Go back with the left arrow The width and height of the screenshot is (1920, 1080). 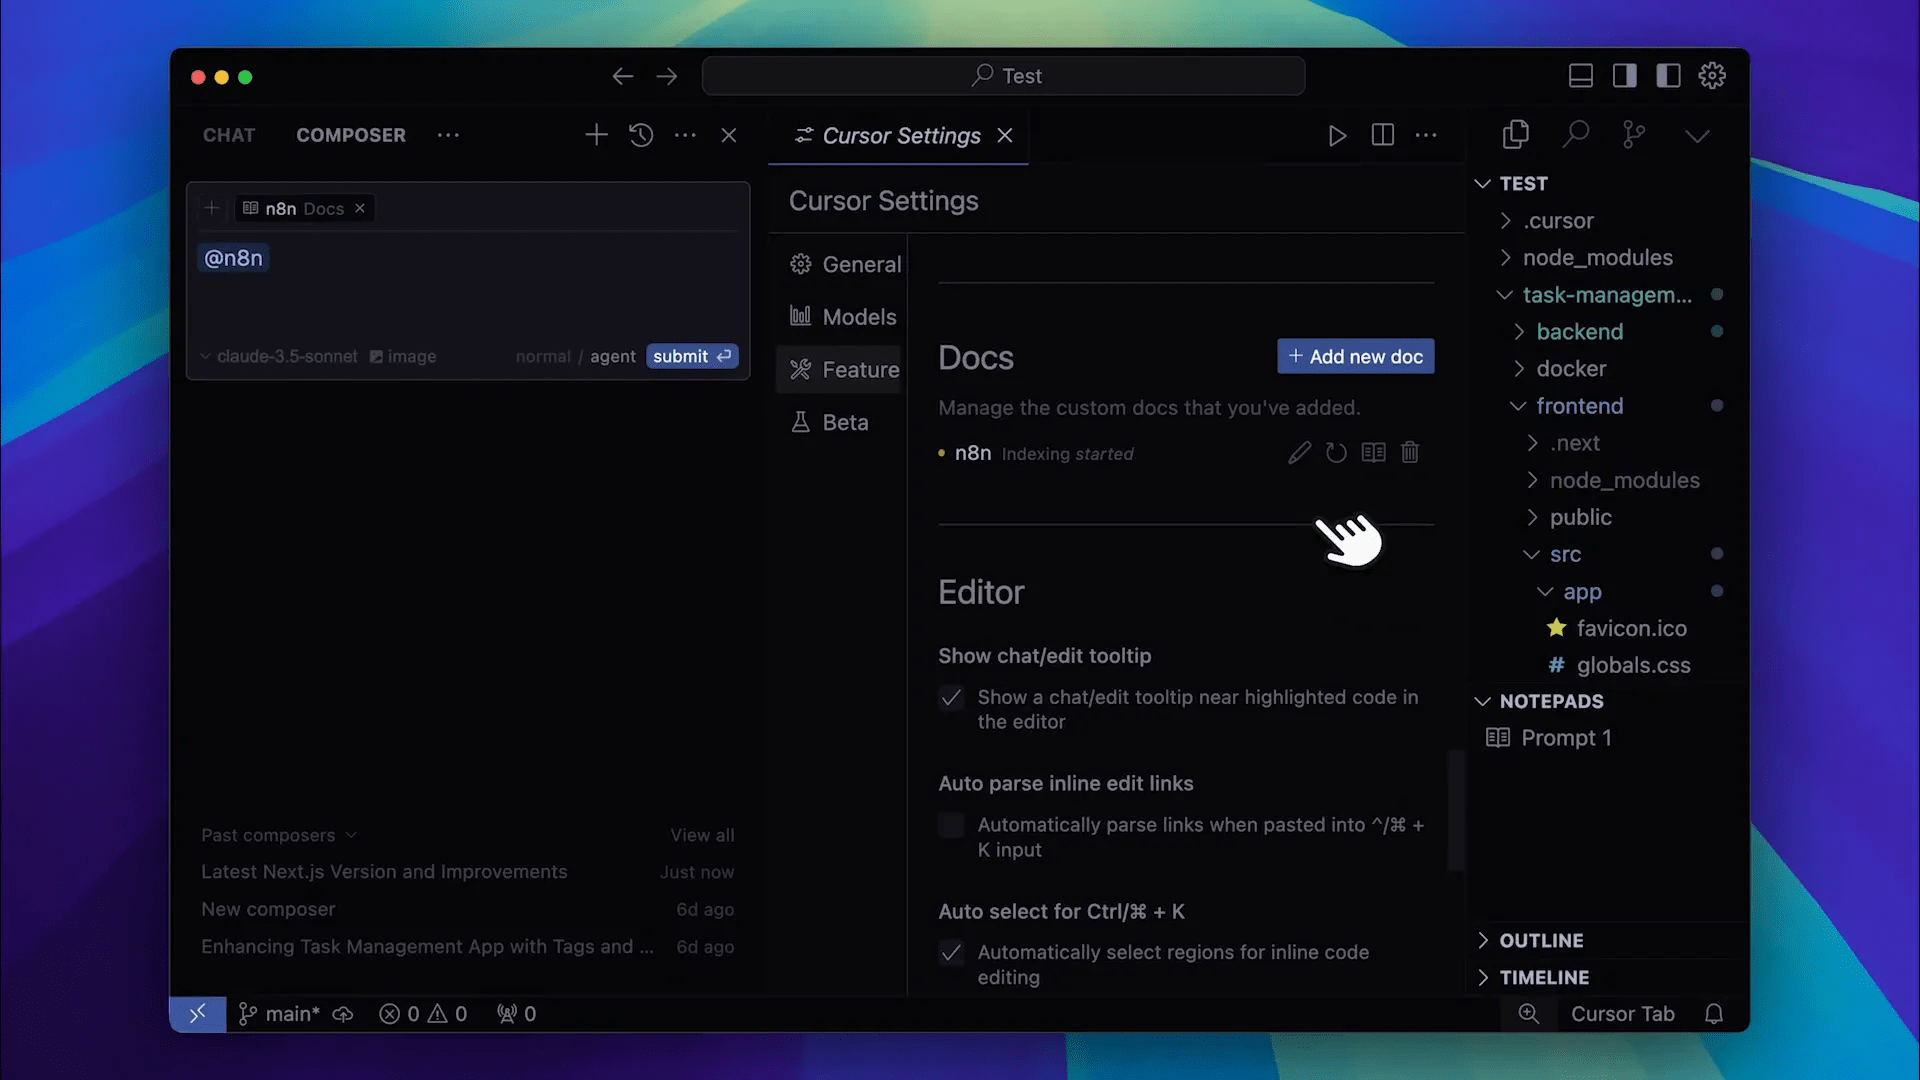[623, 76]
